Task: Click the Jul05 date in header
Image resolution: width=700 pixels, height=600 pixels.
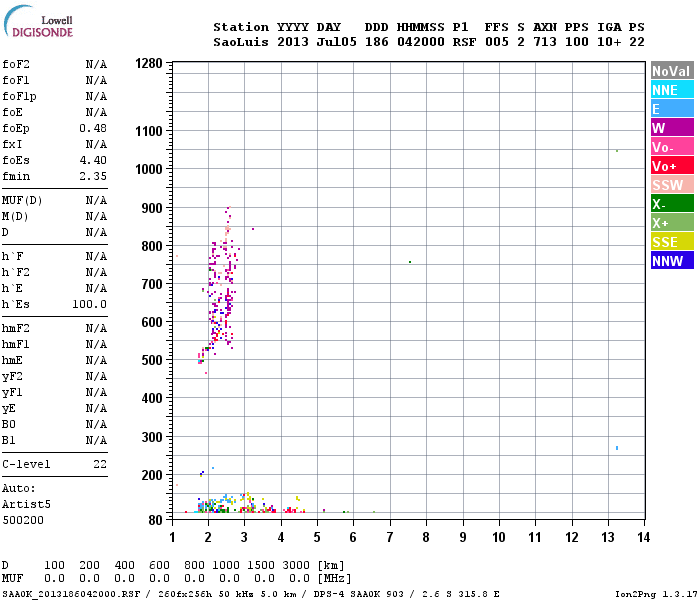Action: (x=337, y=42)
